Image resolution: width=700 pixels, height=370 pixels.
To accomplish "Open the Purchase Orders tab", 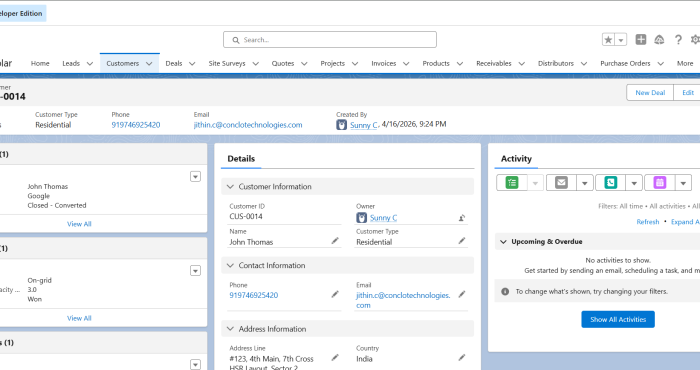I will (x=625, y=63).
